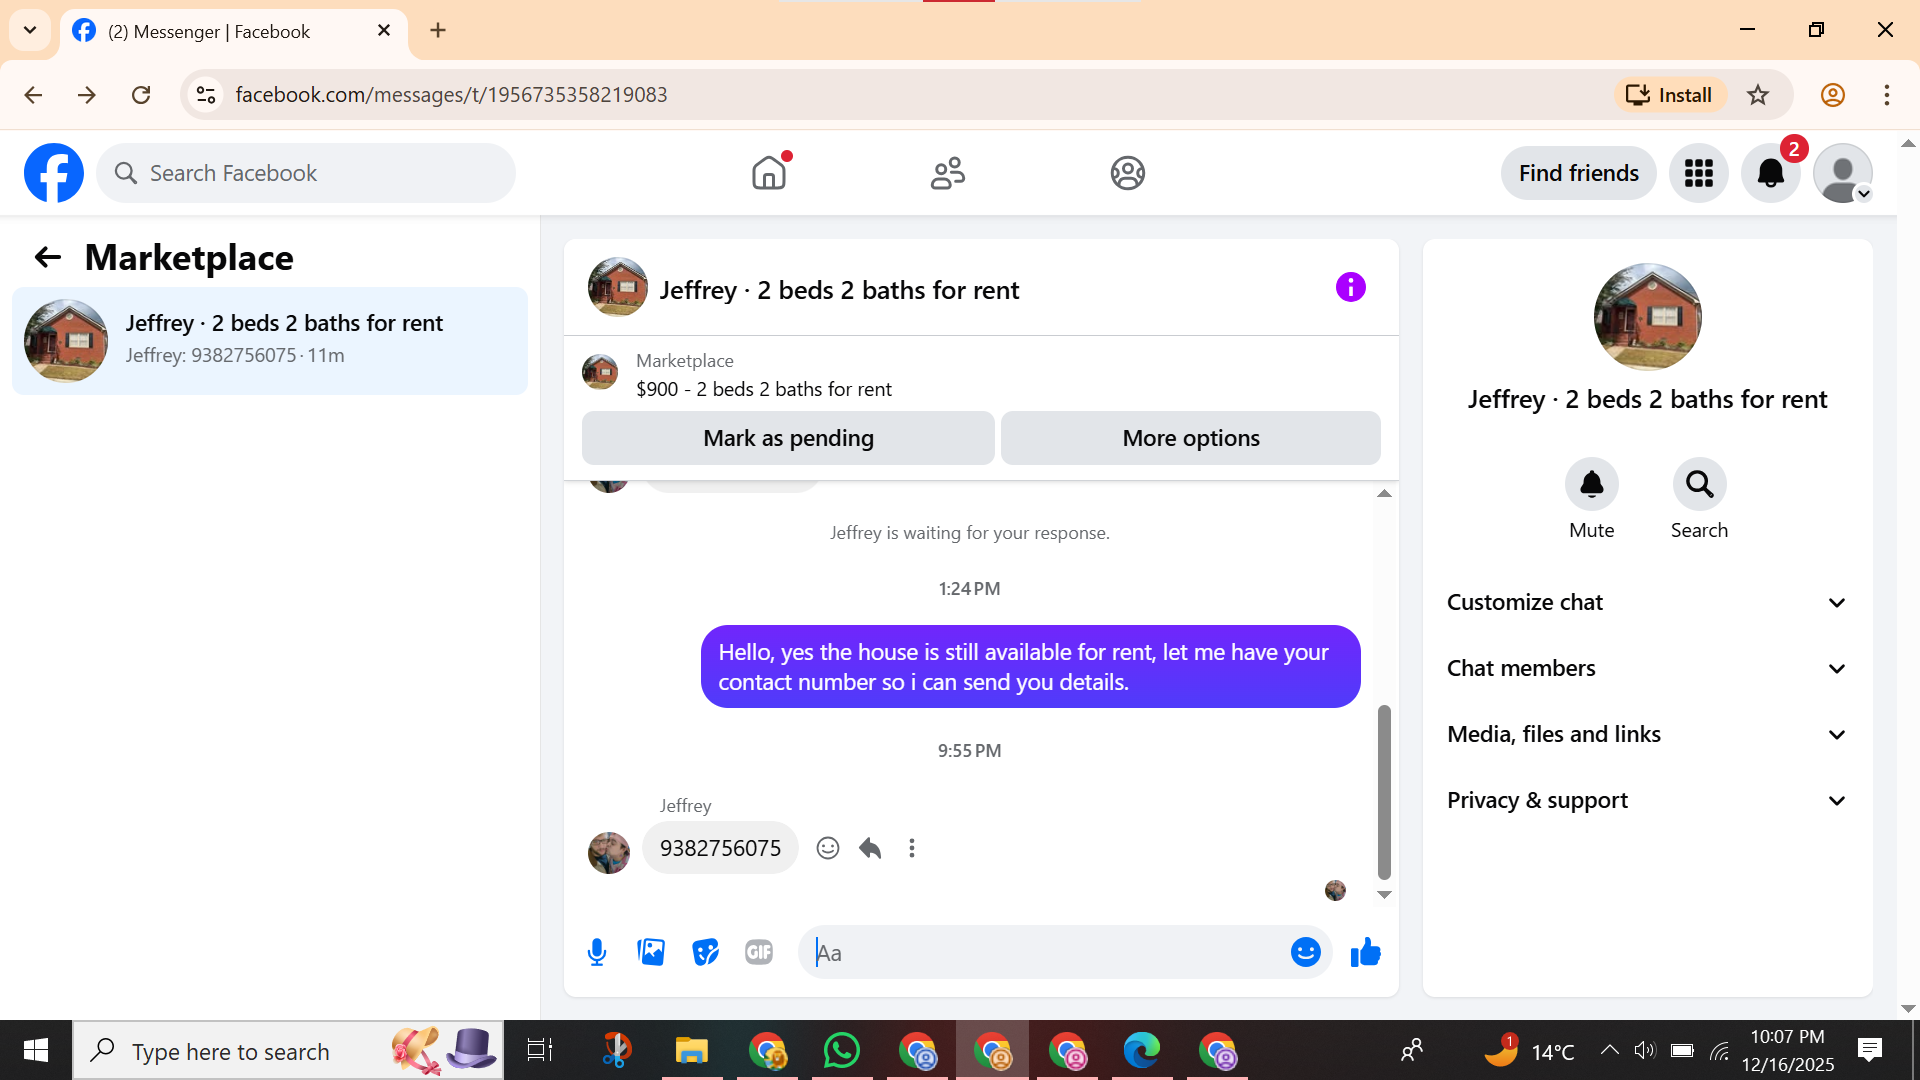Click the Search Facebook field
Screen dimensions: 1920x1080
click(x=306, y=173)
